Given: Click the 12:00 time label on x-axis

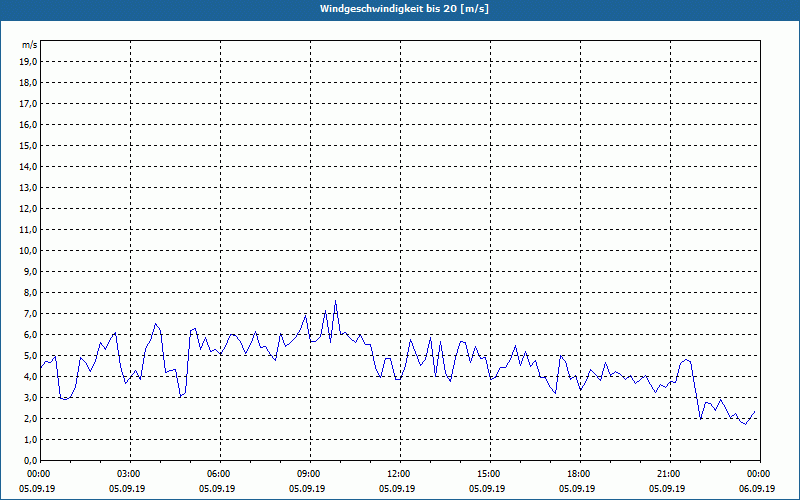Looking at the screenshot, I should [x=401, y=474].
